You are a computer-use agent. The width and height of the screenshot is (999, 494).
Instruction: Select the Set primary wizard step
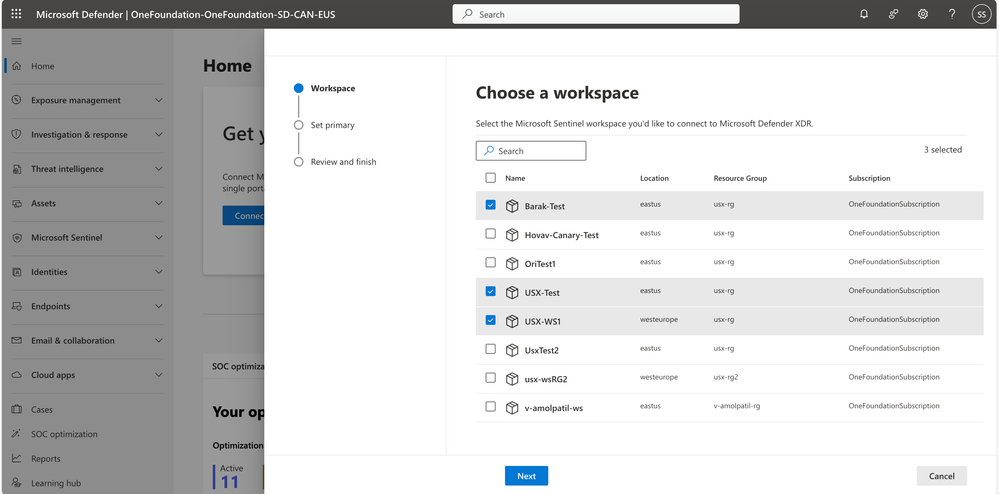(x=333, y=125)
